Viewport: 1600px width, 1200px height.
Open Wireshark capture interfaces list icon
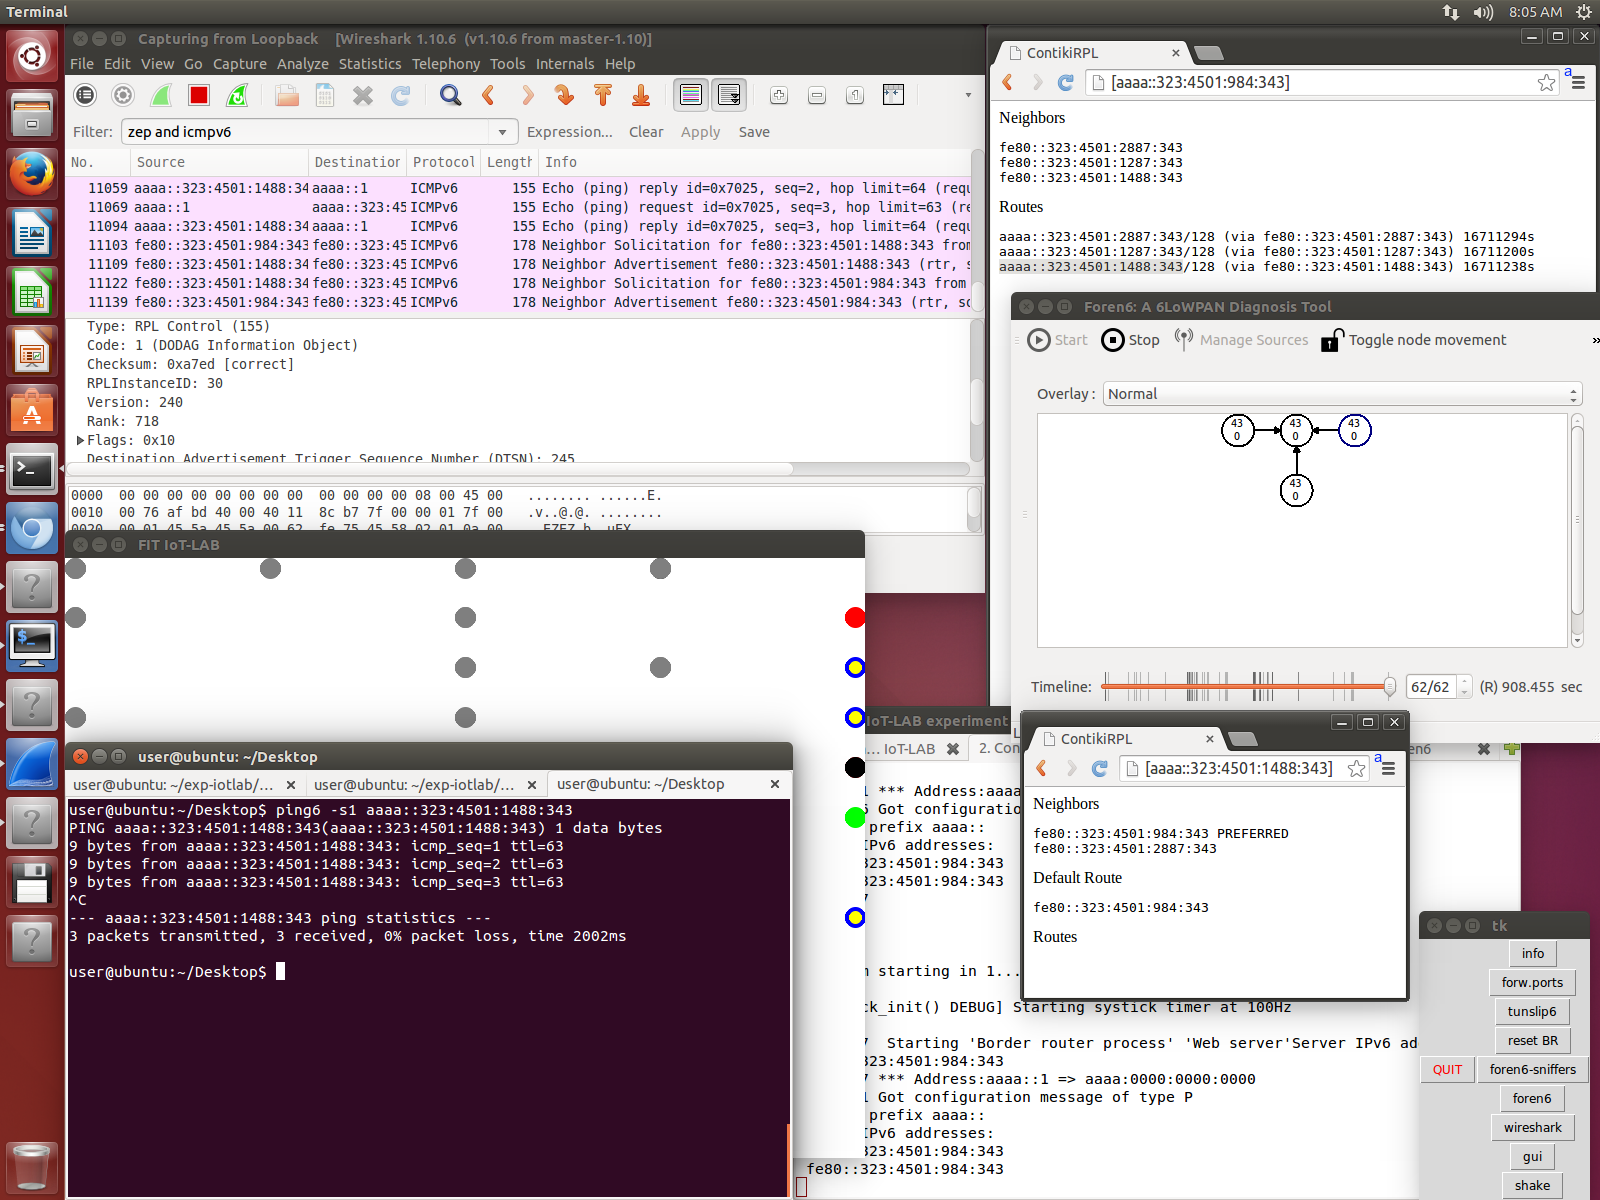[86, 95]
